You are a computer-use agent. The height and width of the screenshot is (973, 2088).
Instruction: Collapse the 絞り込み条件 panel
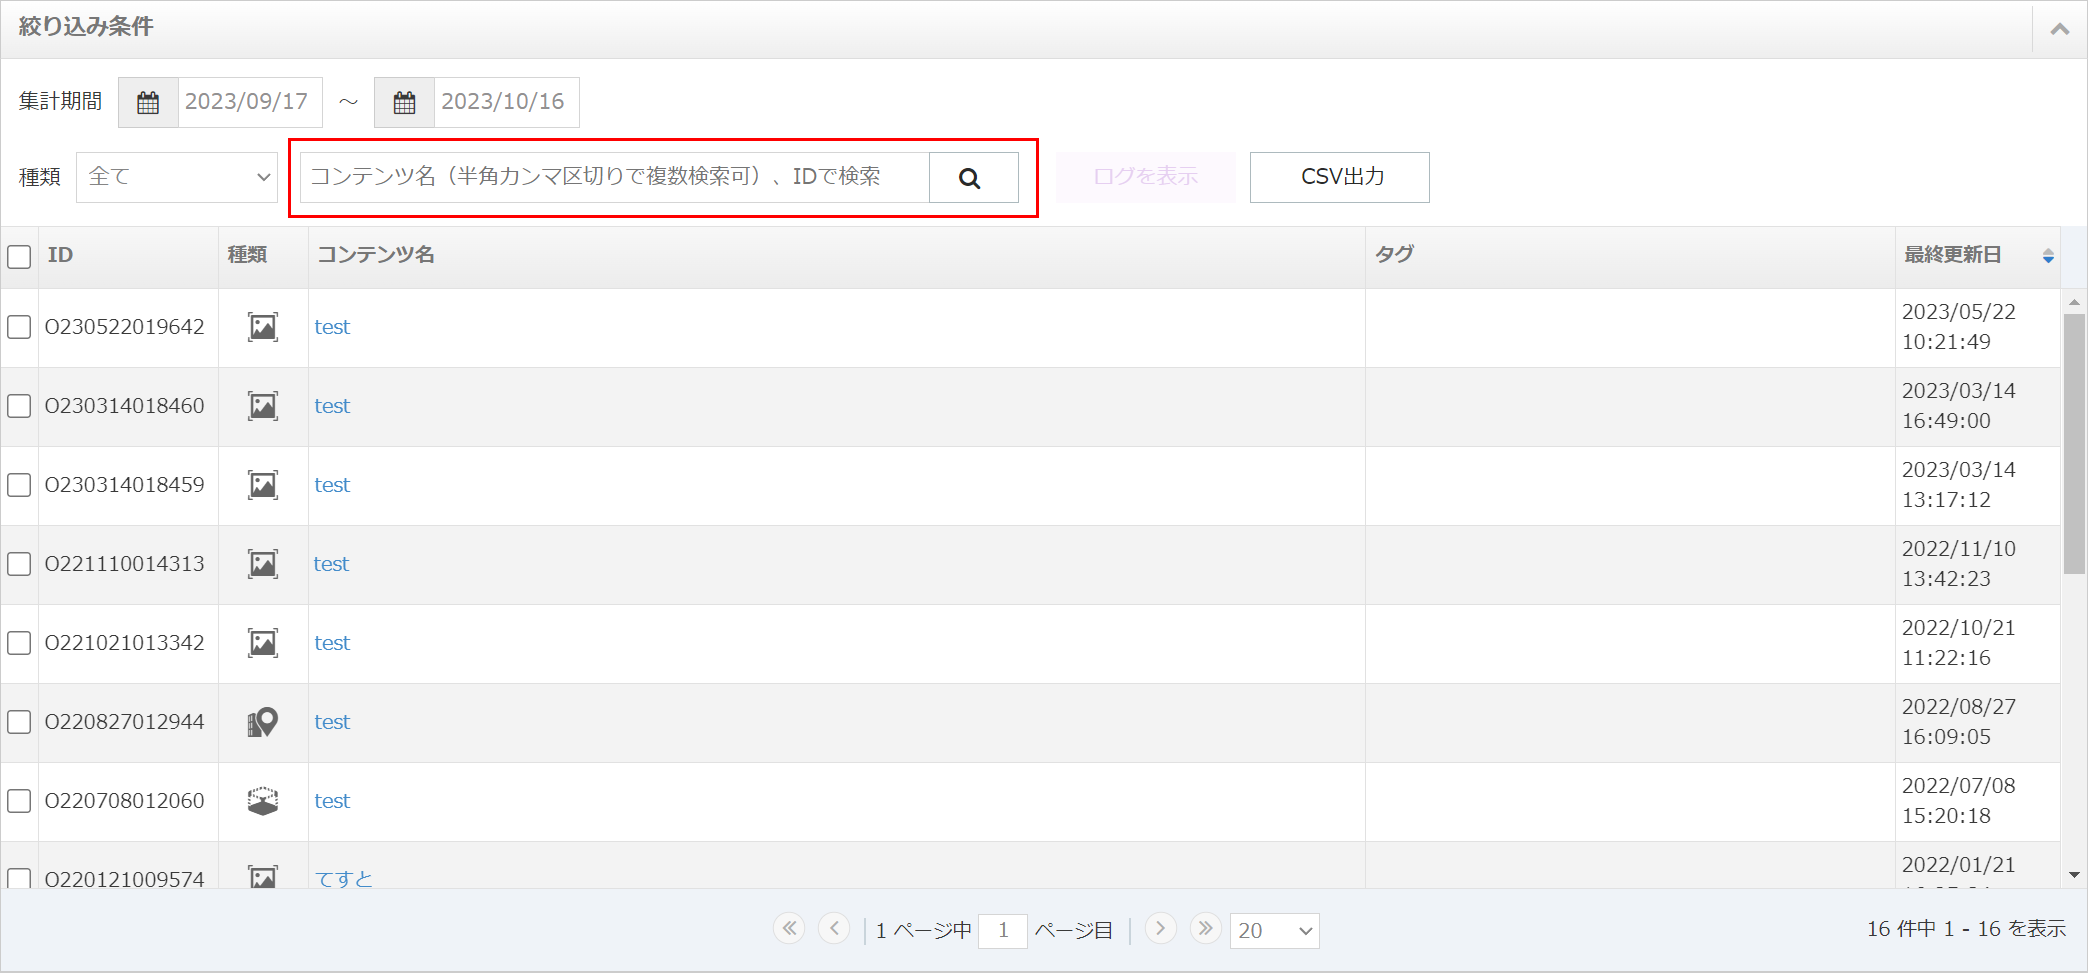click(x=2059, y=29)
